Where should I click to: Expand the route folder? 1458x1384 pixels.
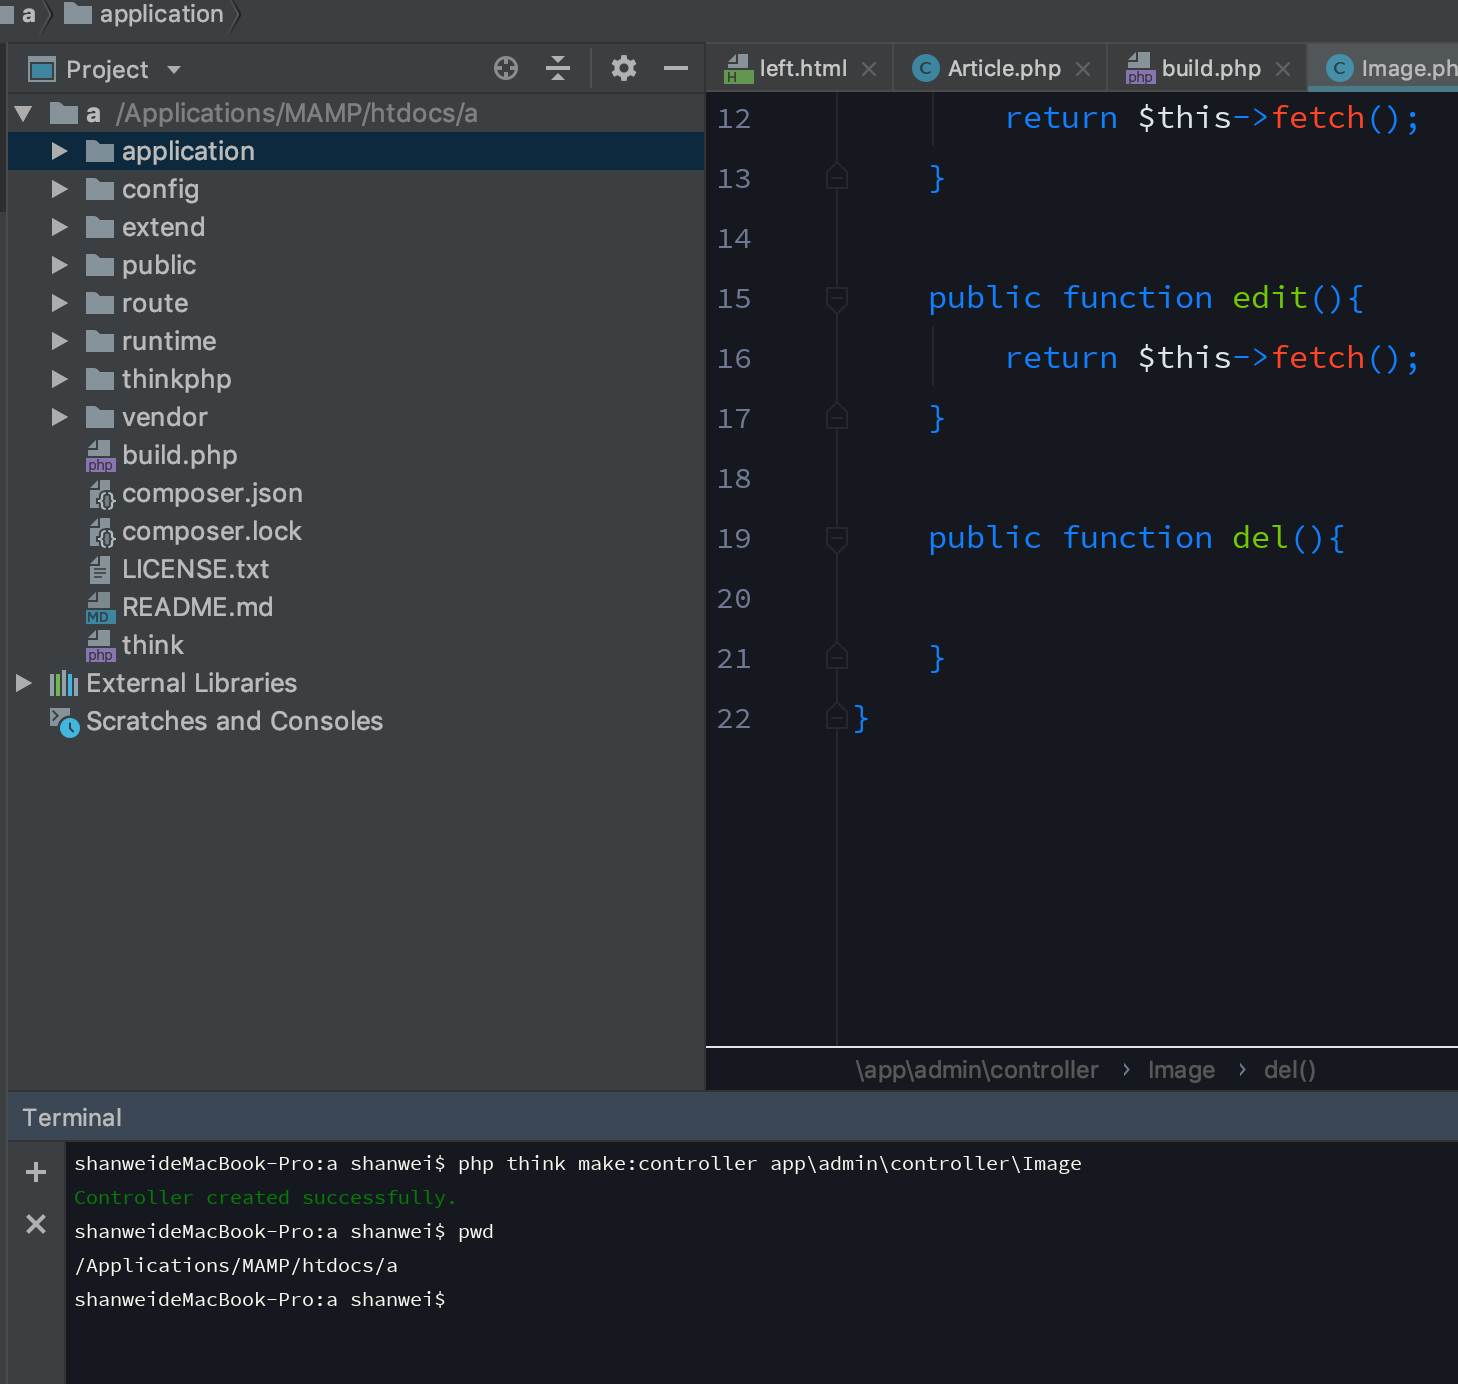coord(60,303)
